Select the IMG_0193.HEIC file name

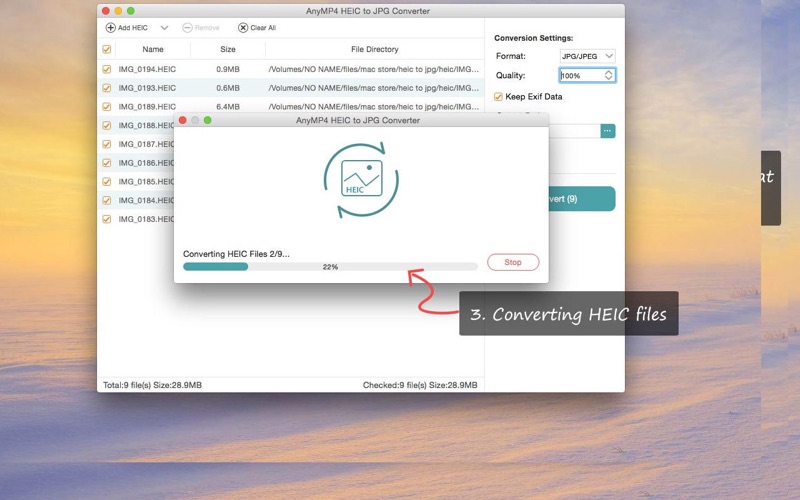[x=147, y=88]
